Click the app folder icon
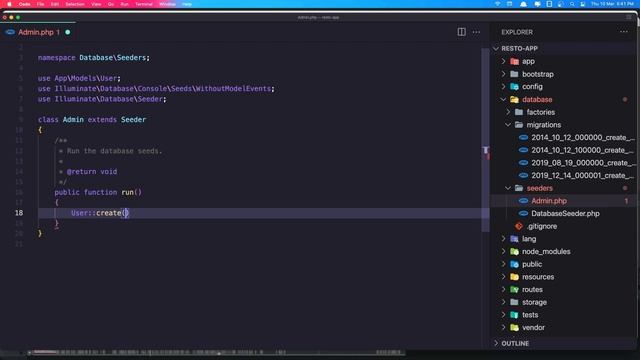Image resolution: width=640 pixels, height=360 pixels. 514,61
